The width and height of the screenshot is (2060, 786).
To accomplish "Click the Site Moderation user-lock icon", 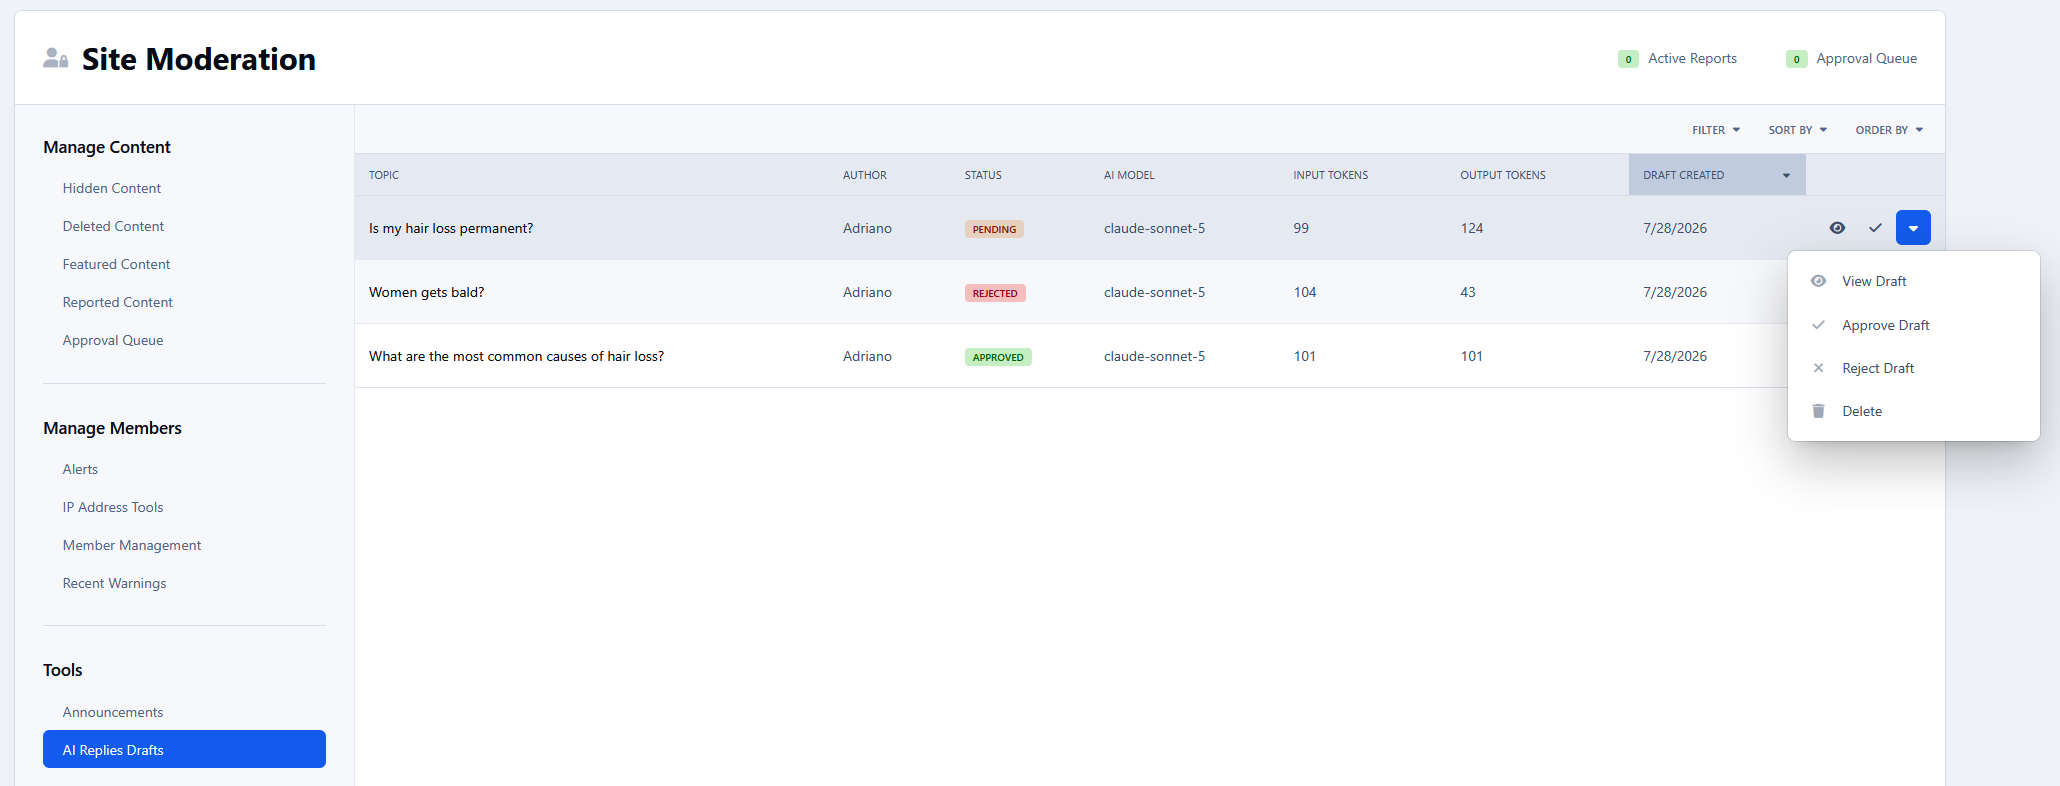I will tap(56, 59).
